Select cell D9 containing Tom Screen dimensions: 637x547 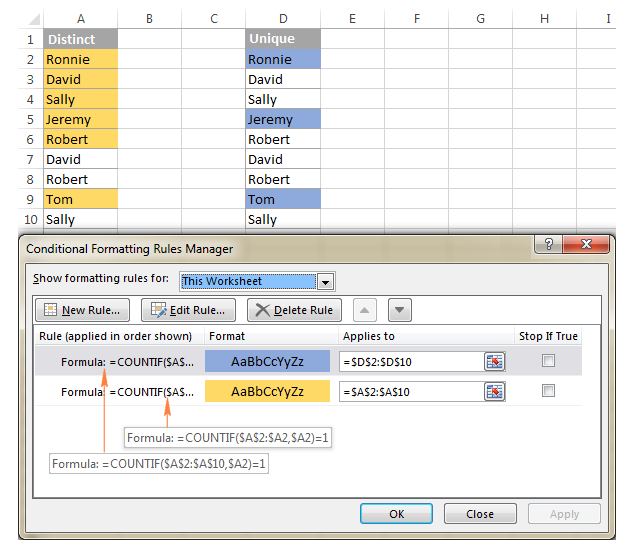(283, 199)
